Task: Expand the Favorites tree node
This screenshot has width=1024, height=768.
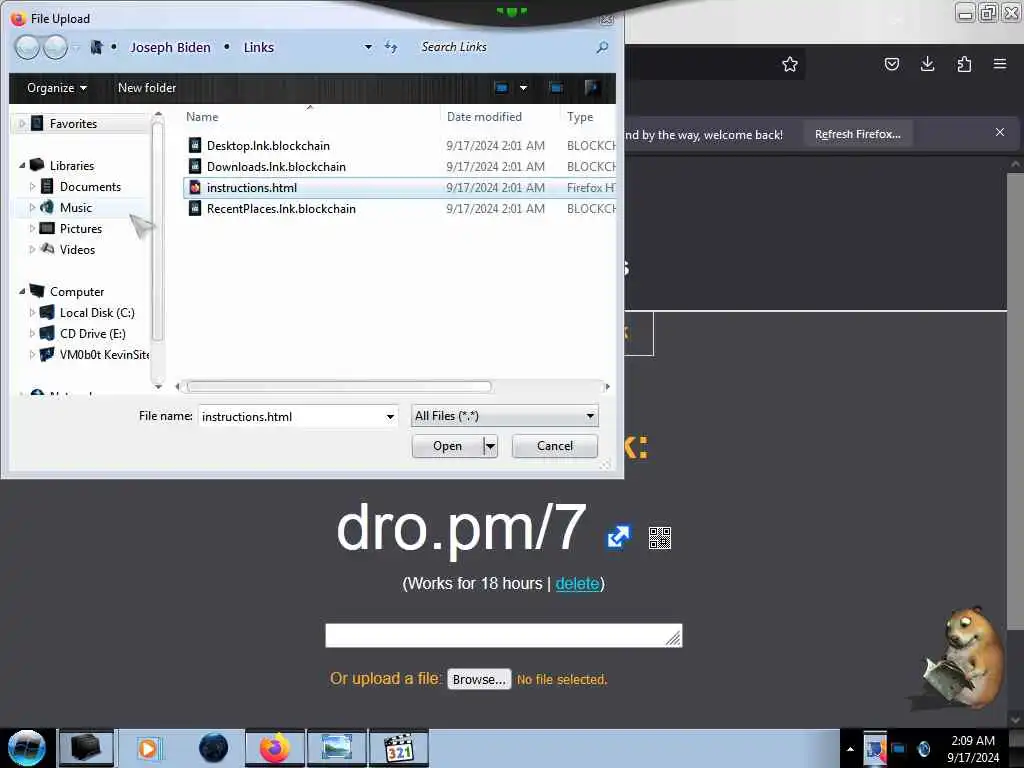Action: click(22, 123)
